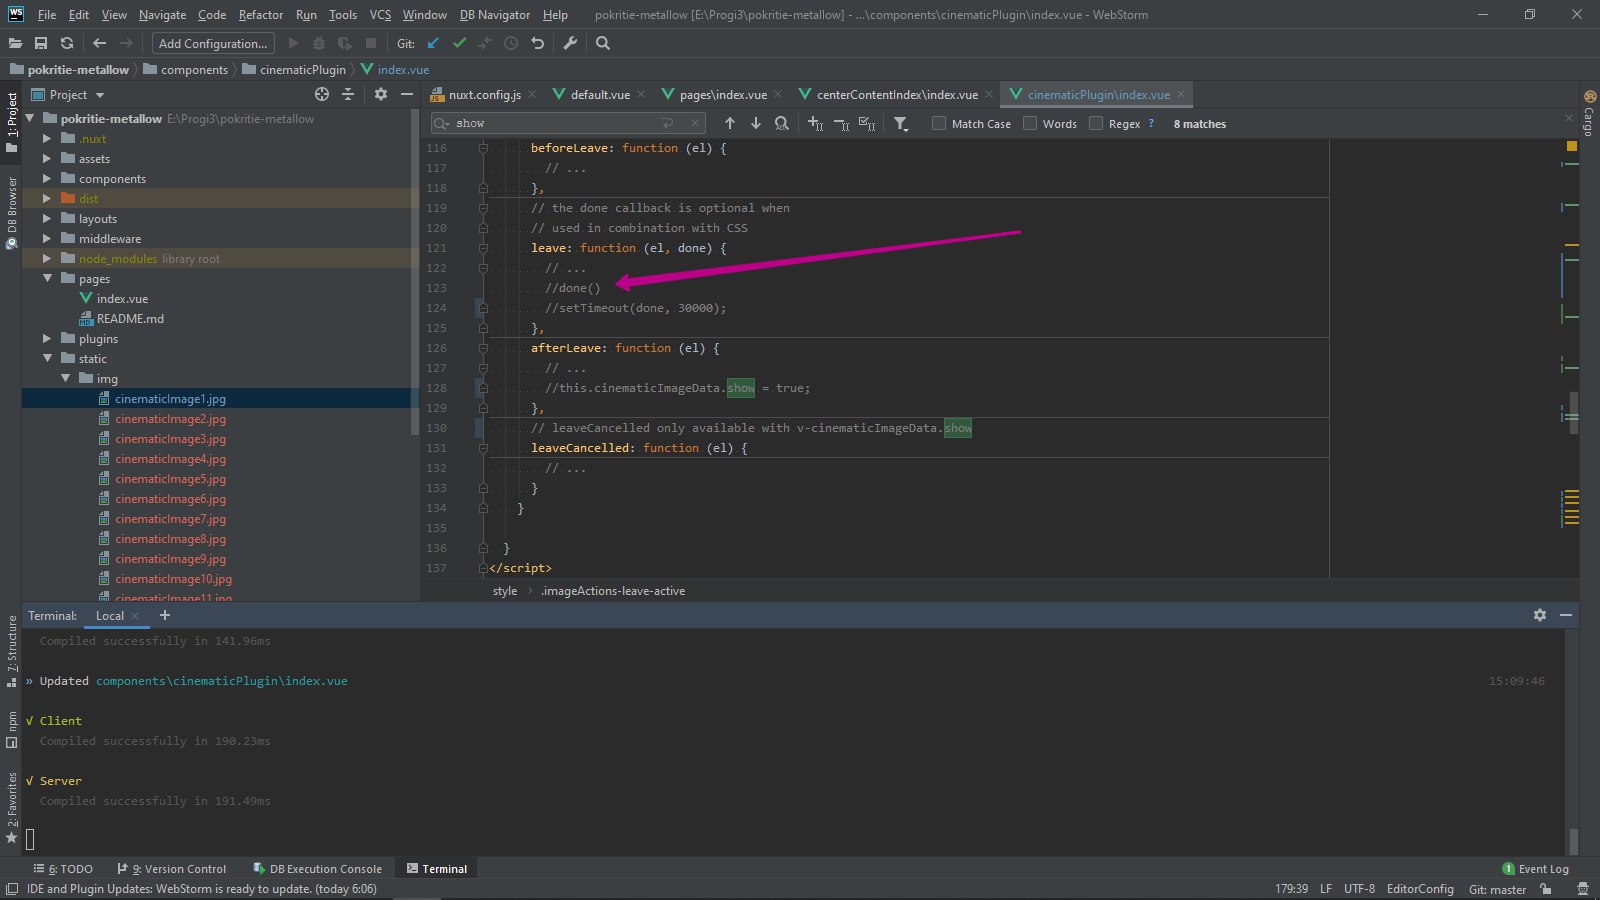Screen dimensions: 1600x900
Task: Switch to centerContentIndex\index.vue tab
Action: 896,95
